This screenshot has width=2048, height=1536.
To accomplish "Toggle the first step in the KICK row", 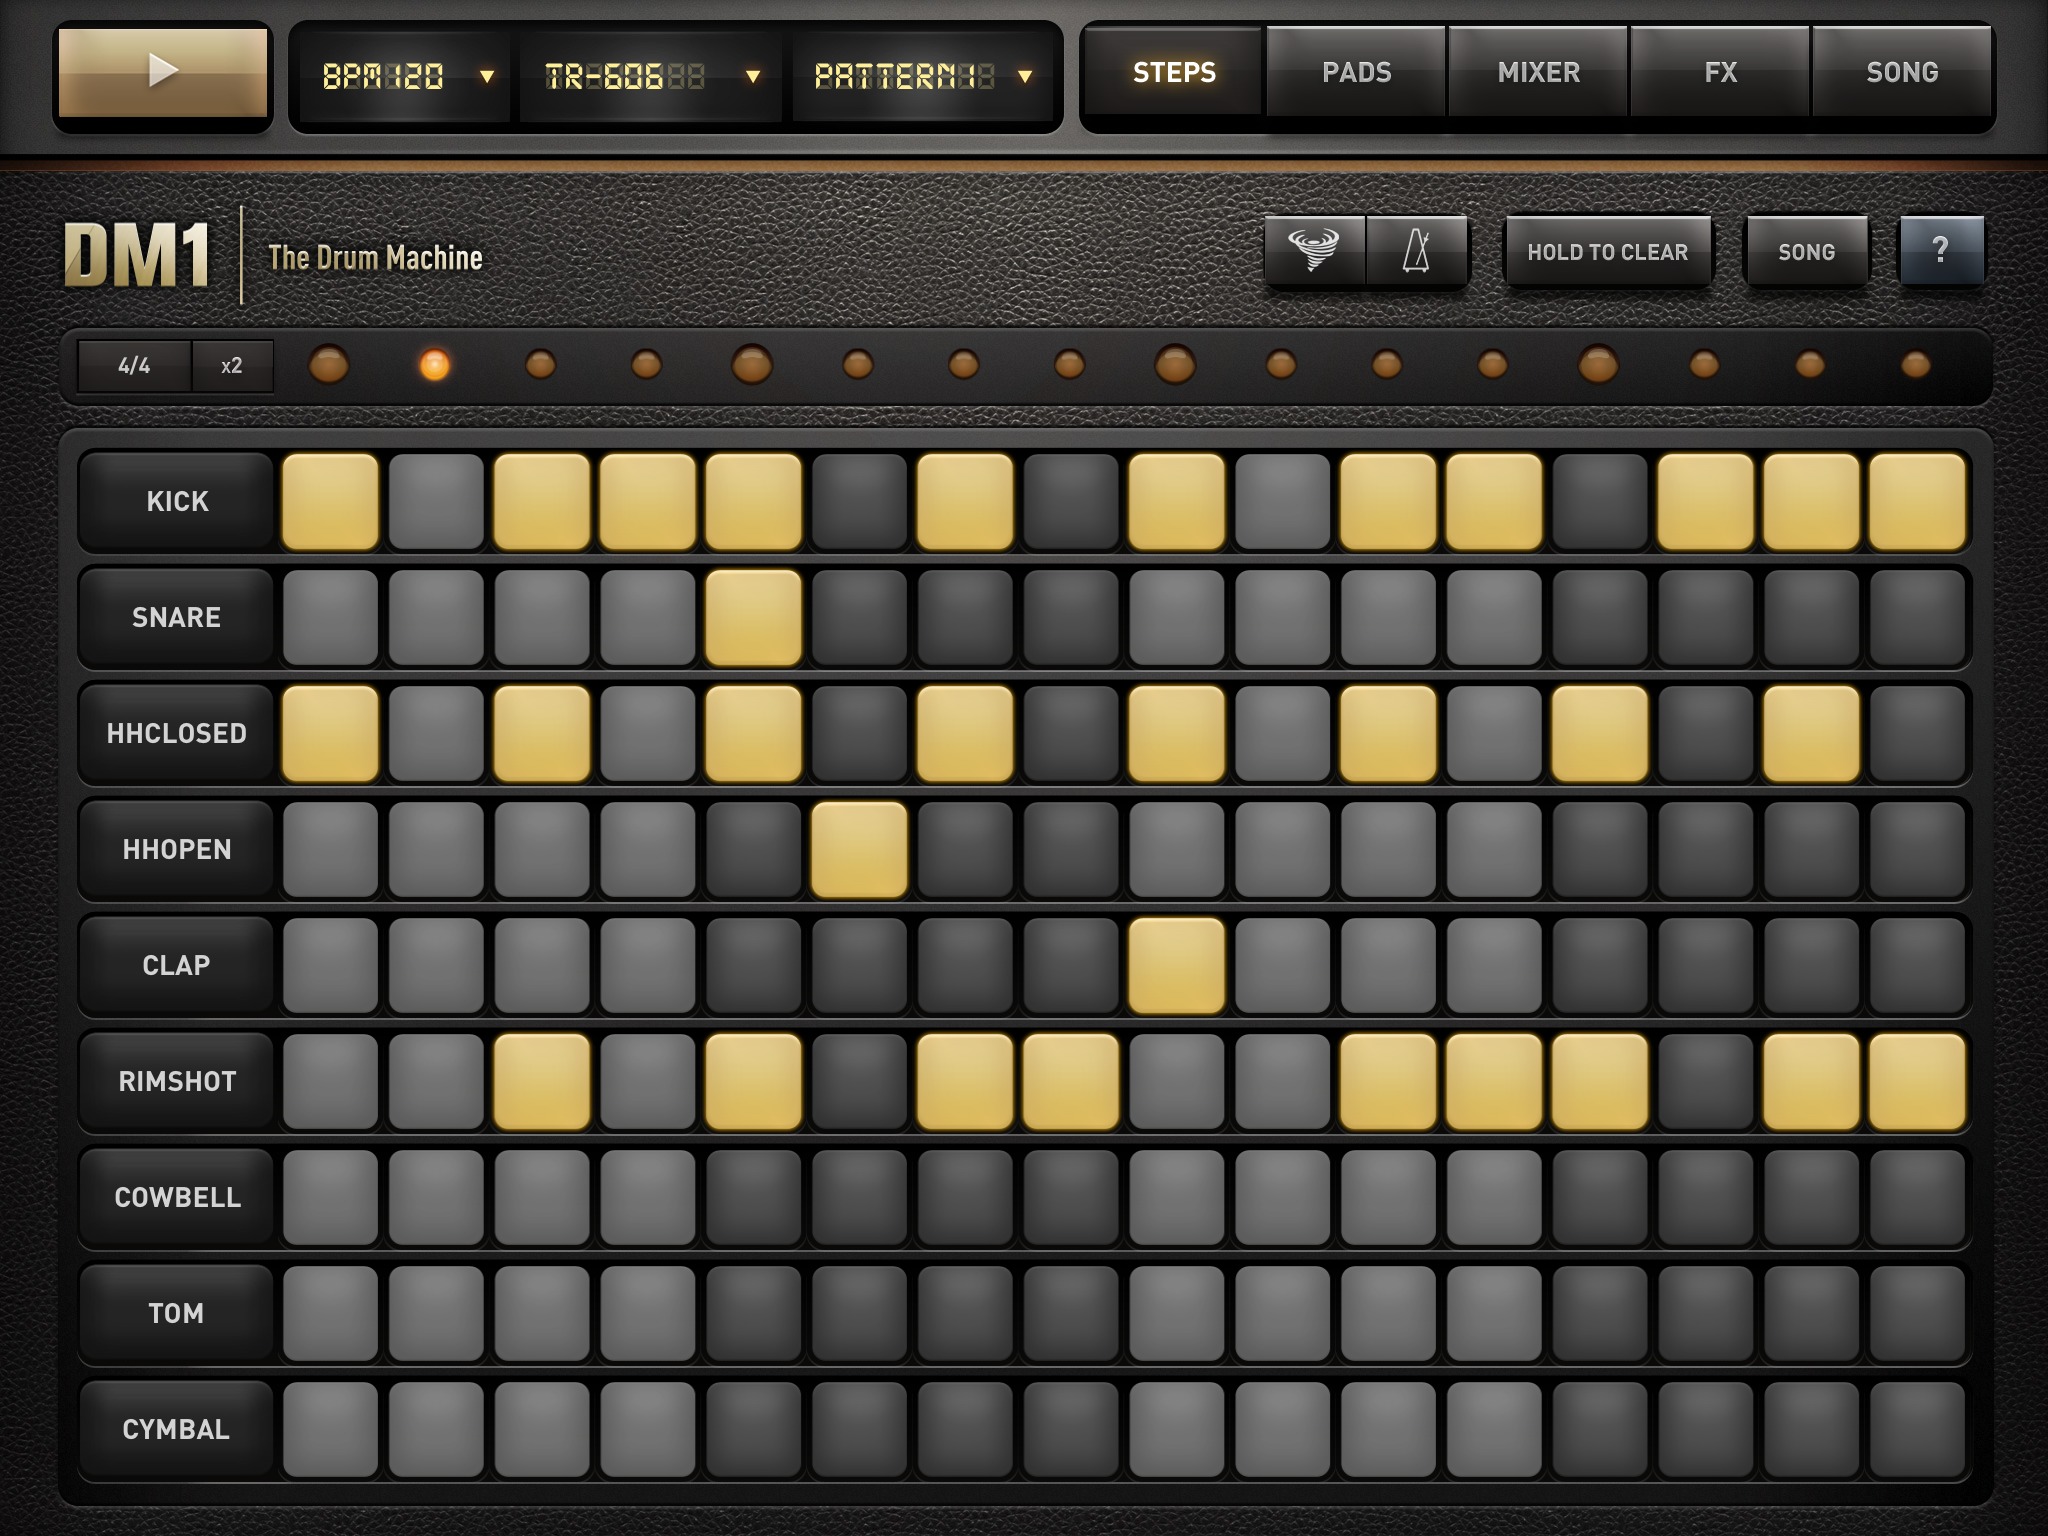I will tap(331, 501).
